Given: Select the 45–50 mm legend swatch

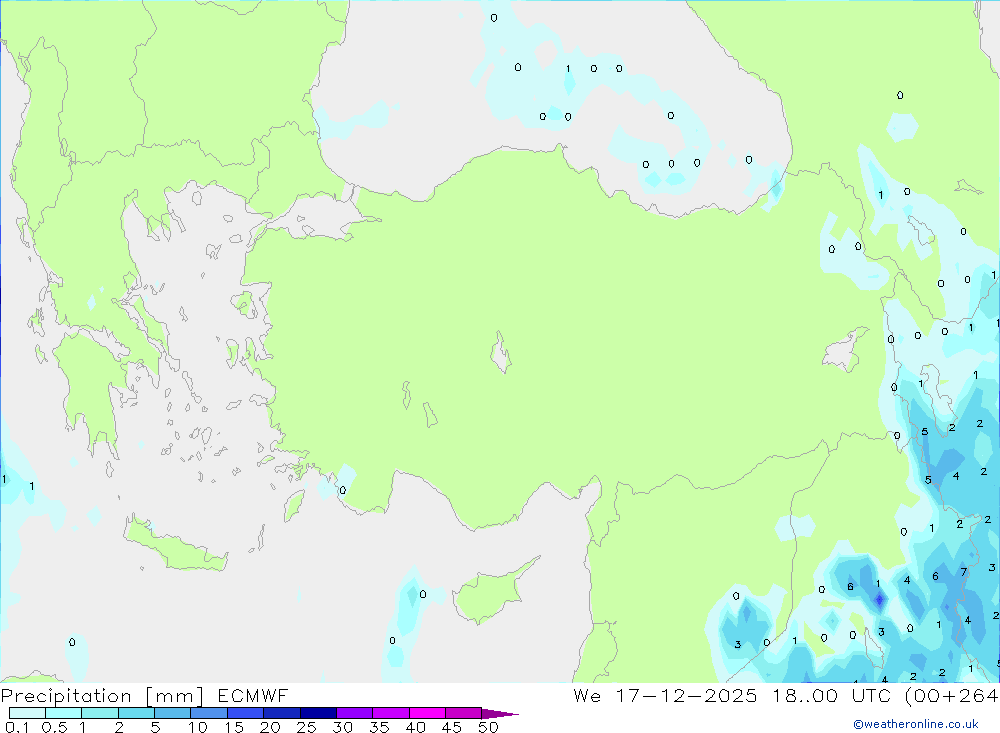Looking at the screenshot, I should click(x=463, y=713).
